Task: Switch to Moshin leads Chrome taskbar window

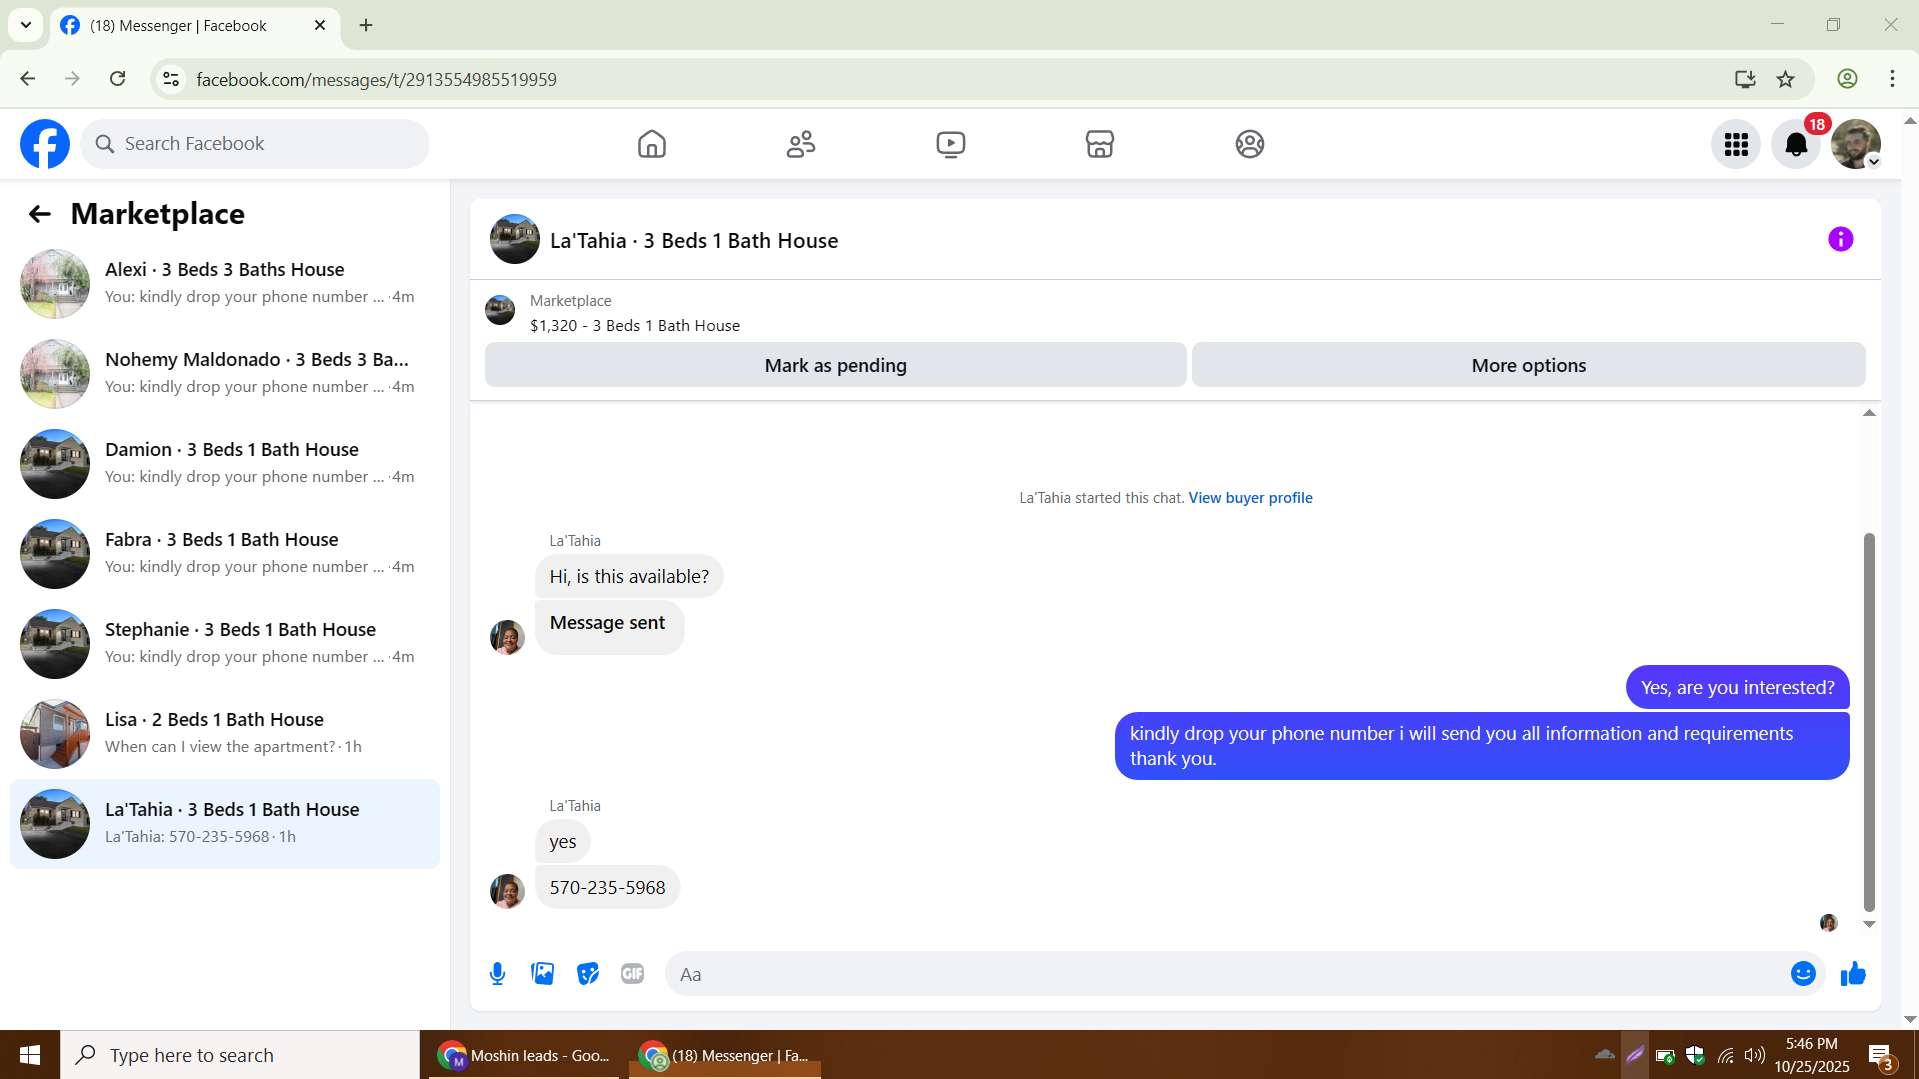Action: pyautogui.click(x=525, y=1055)
